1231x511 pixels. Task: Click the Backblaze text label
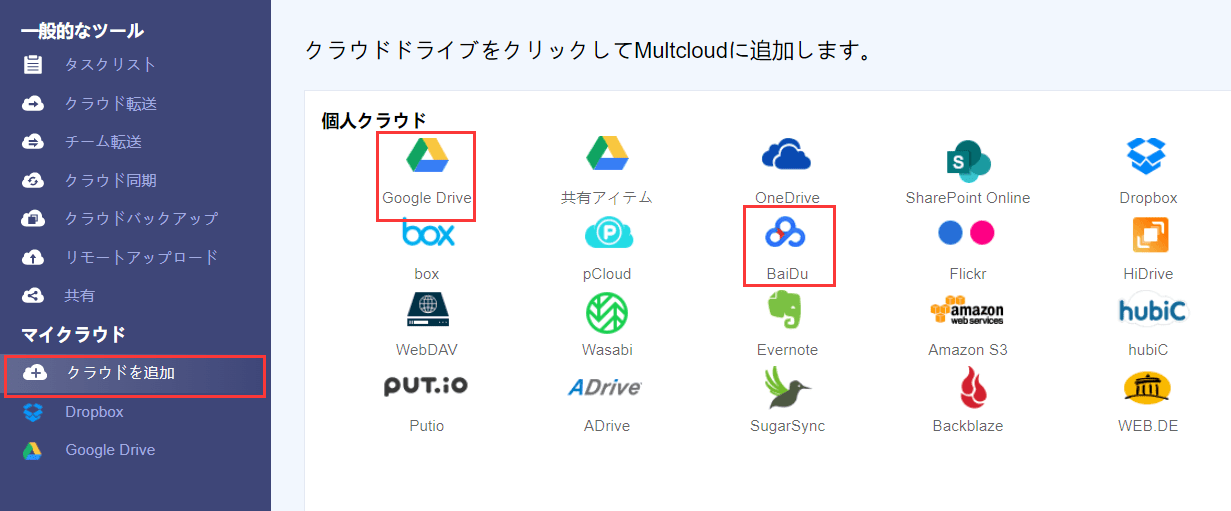[968, 426]
